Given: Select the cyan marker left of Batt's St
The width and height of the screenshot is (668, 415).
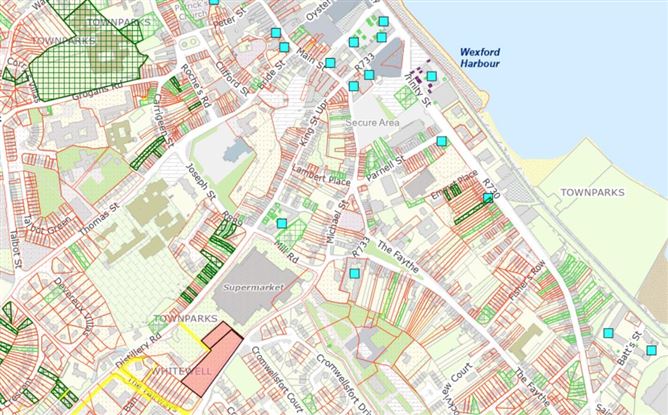Looking at the screenshot, I should 608,333.
